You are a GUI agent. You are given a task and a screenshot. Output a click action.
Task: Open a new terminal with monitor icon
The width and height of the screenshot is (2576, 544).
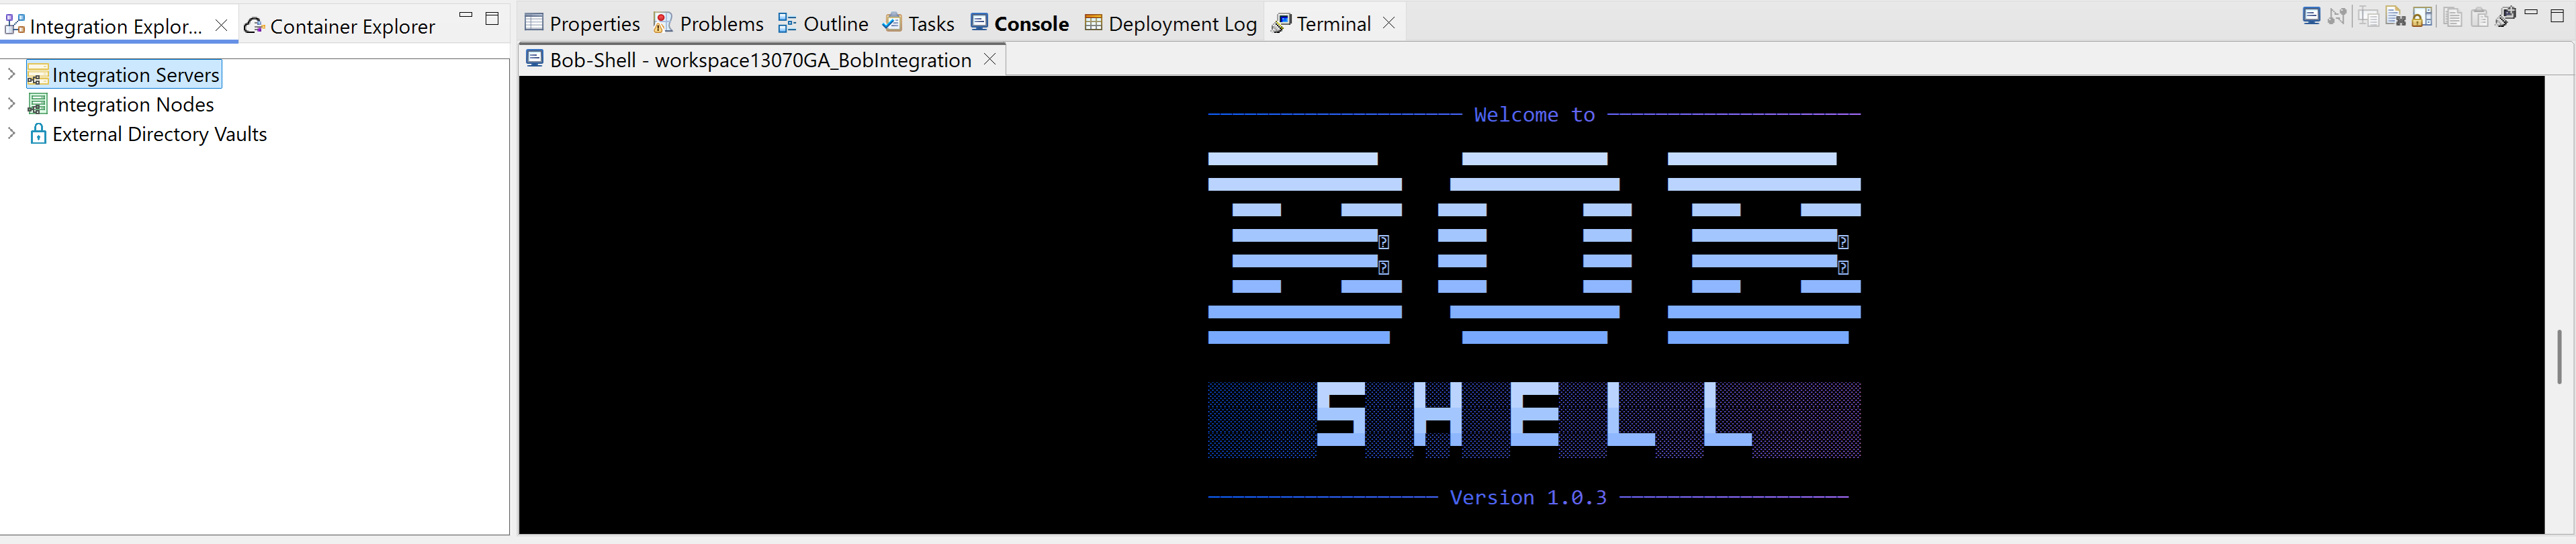click(2312, 16)
